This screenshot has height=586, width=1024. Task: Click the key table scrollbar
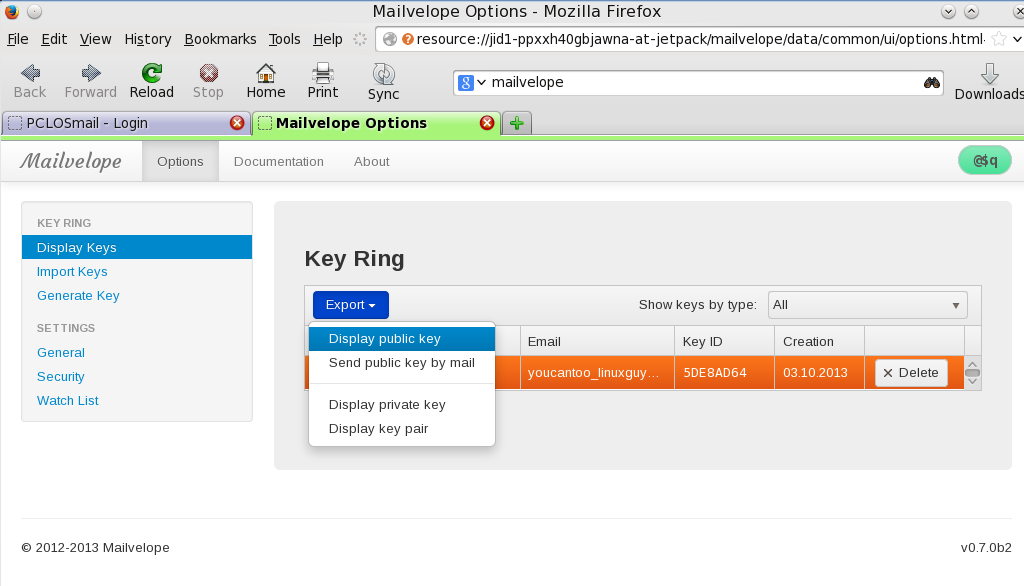972,373
